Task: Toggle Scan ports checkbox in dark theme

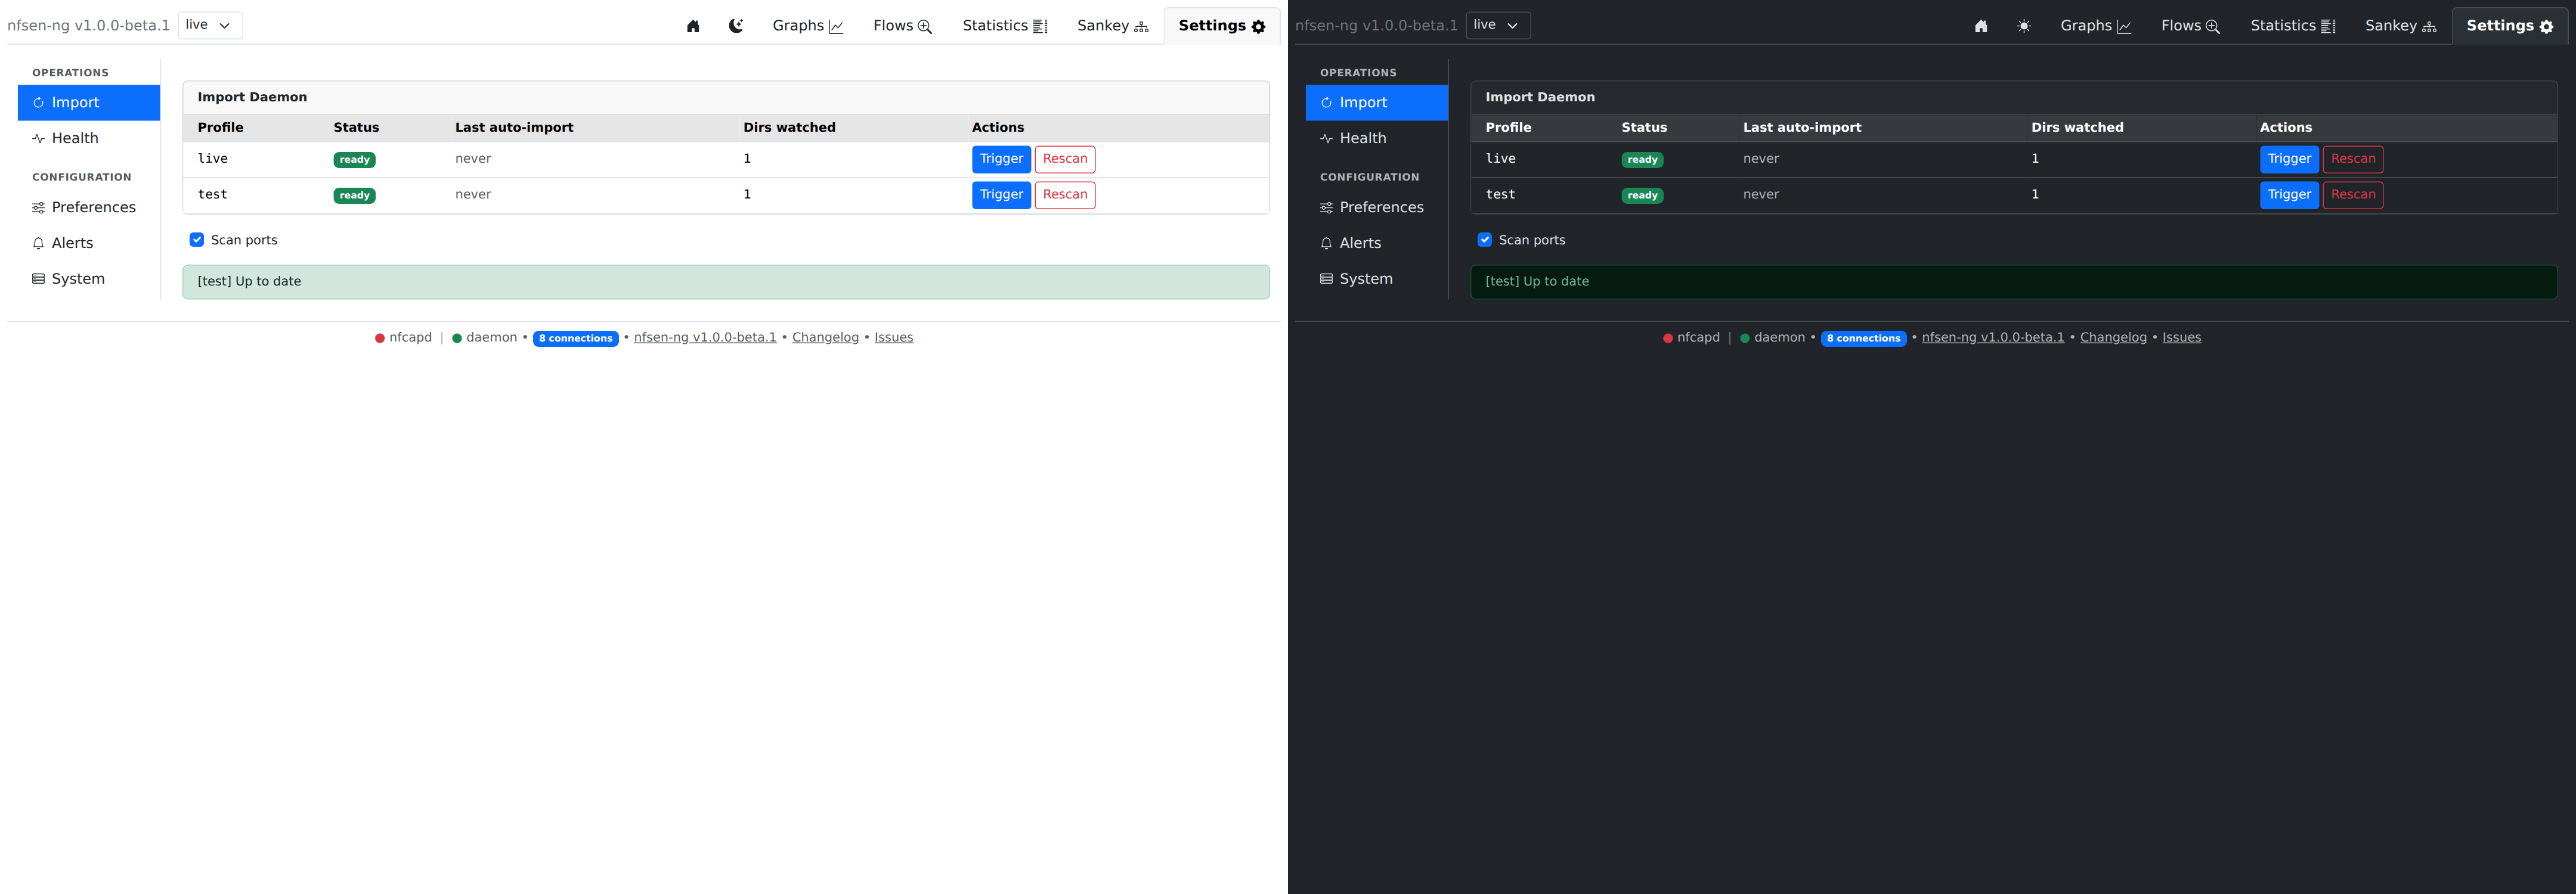Action: [x=1485, y=240]
